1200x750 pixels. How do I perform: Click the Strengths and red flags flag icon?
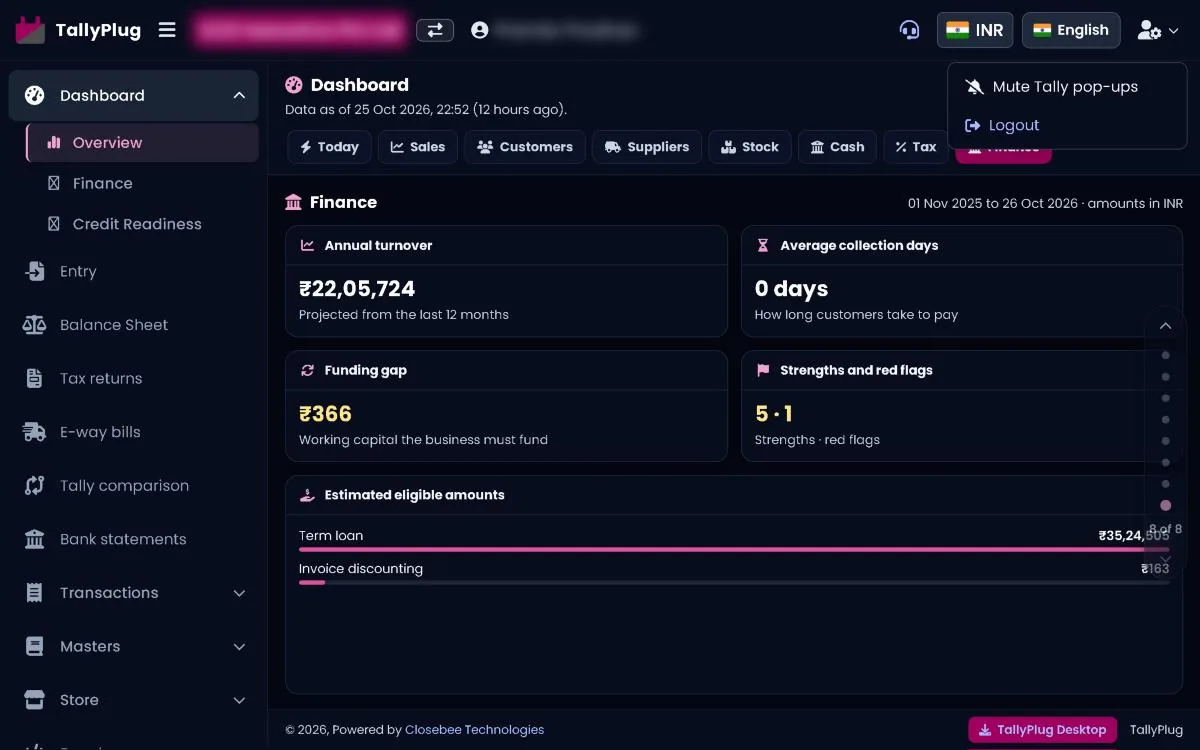point(763,370)
